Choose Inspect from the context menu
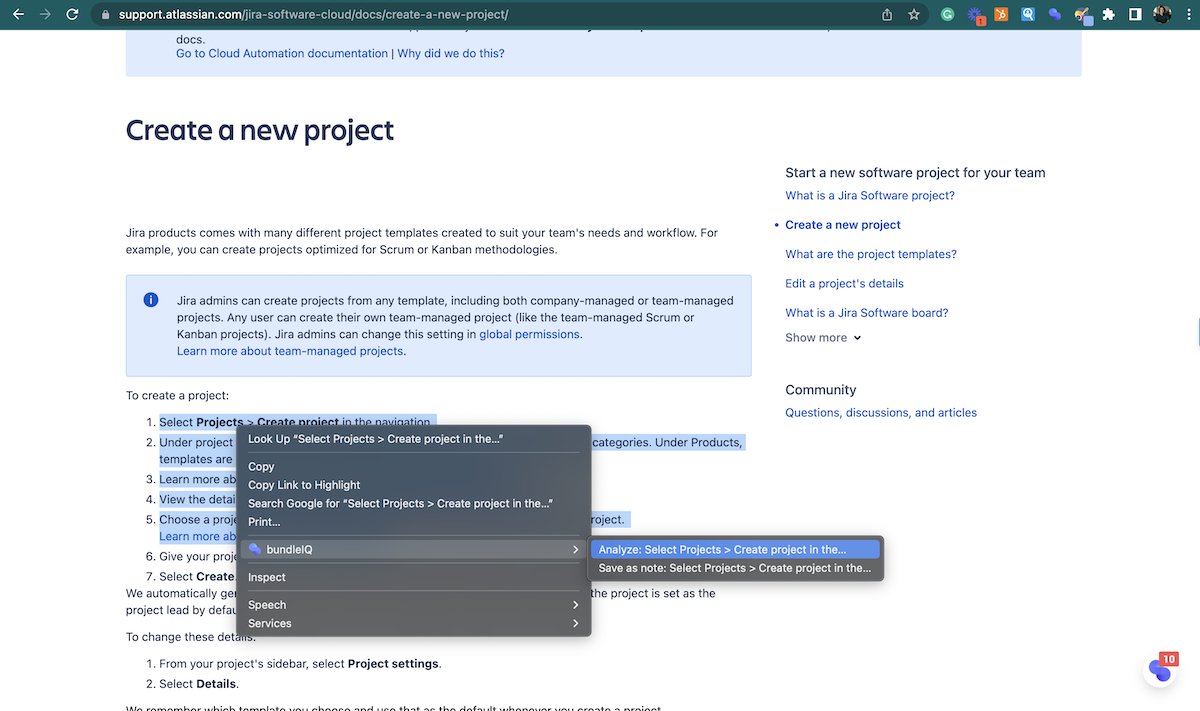This screenshot has height=711, width=1200. point(267,578)
